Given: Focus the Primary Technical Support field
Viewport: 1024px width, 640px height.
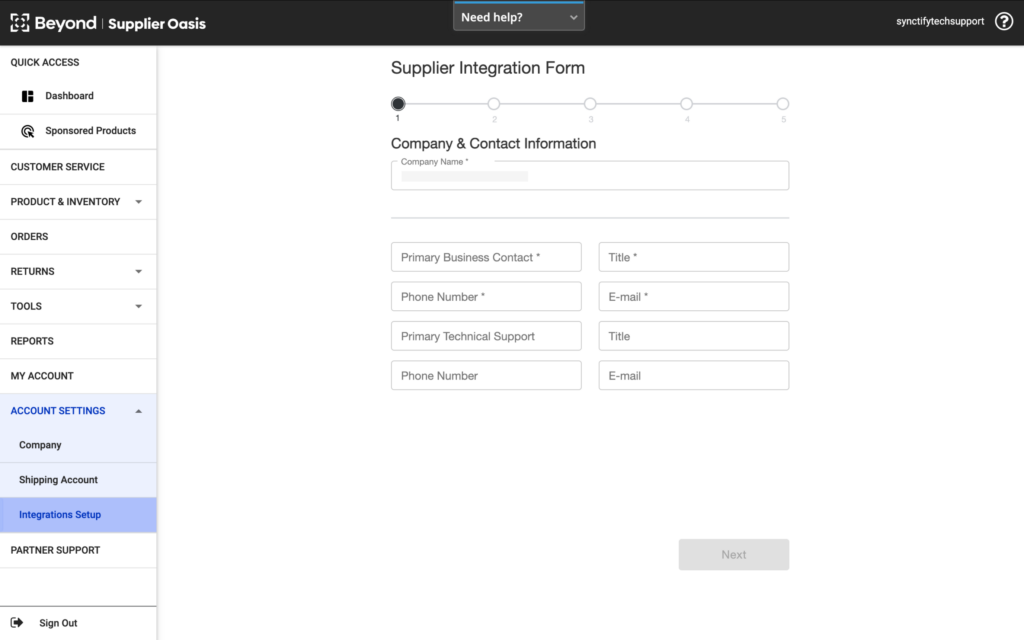Looking at the screenshot, I should tap(486, 336).
